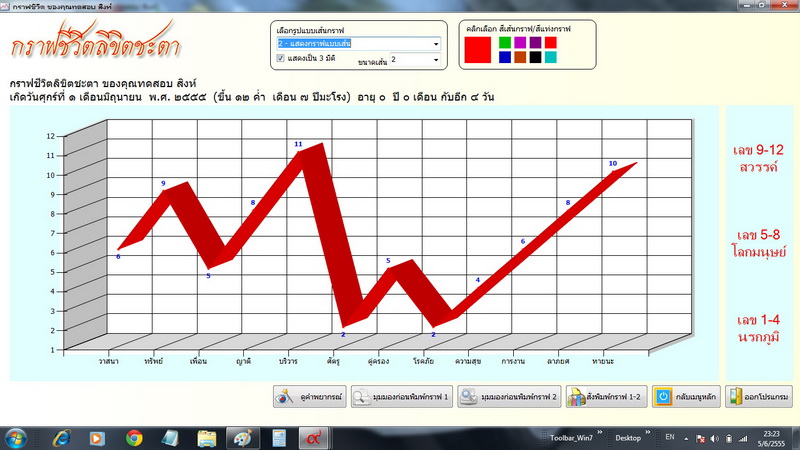The width and height of the screenshot is (800, 450).
Task: Switch the EN language indicator
Action: coord(670,437)
